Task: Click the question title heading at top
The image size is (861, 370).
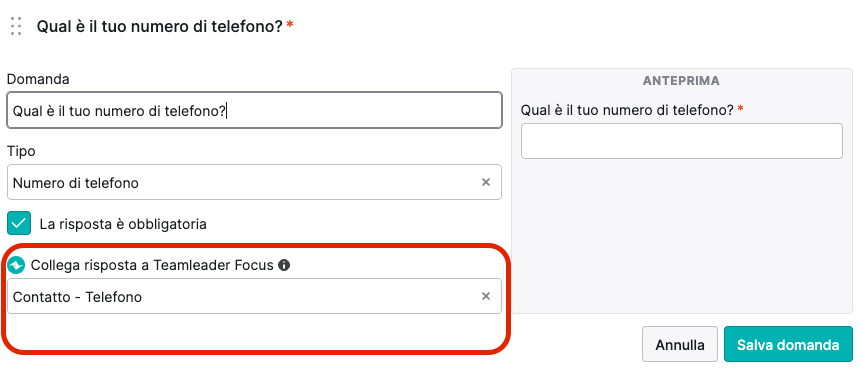Action: point(159,26)
